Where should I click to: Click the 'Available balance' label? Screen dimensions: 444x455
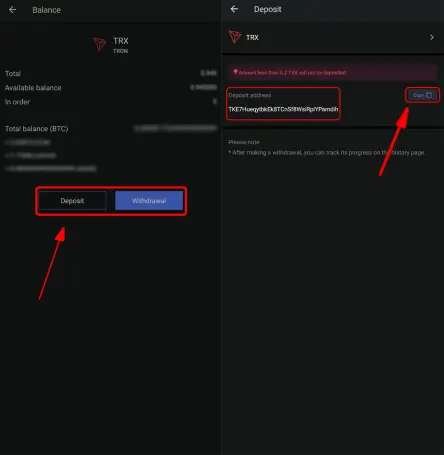pos(33,88)
